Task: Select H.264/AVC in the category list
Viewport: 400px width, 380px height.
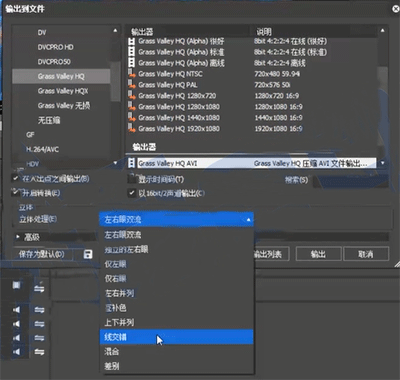Action: [42, 149]
